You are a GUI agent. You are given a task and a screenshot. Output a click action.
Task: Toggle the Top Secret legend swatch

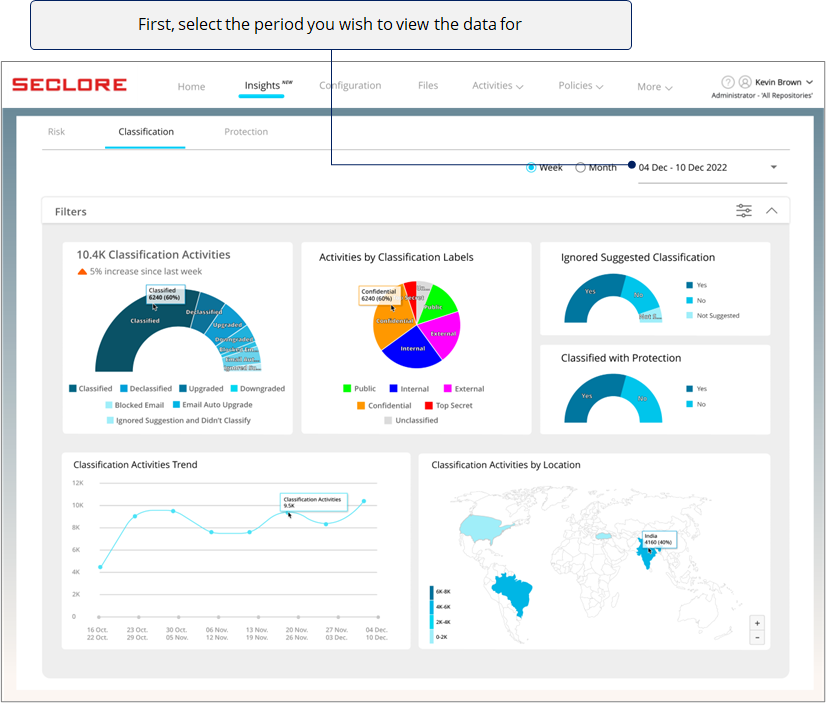pyautogui.click(x=429, y=405)
